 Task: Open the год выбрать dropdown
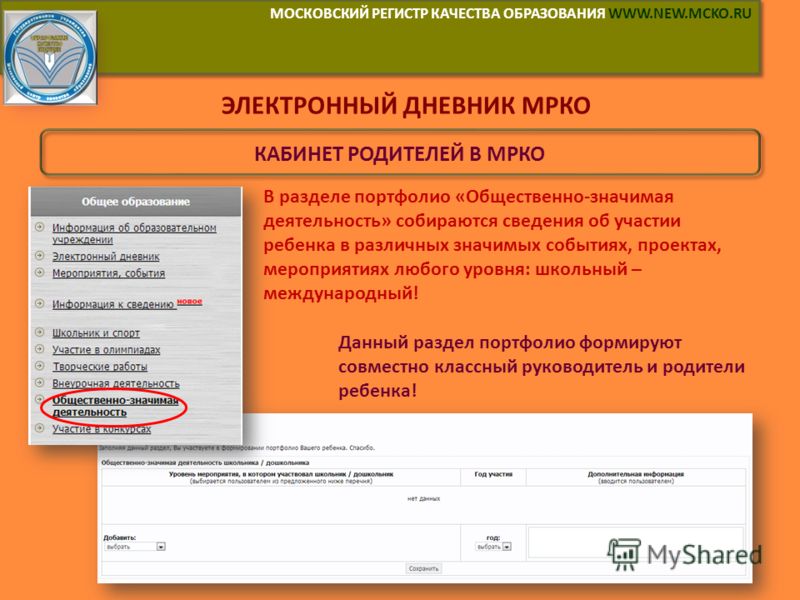click(493, 546)
